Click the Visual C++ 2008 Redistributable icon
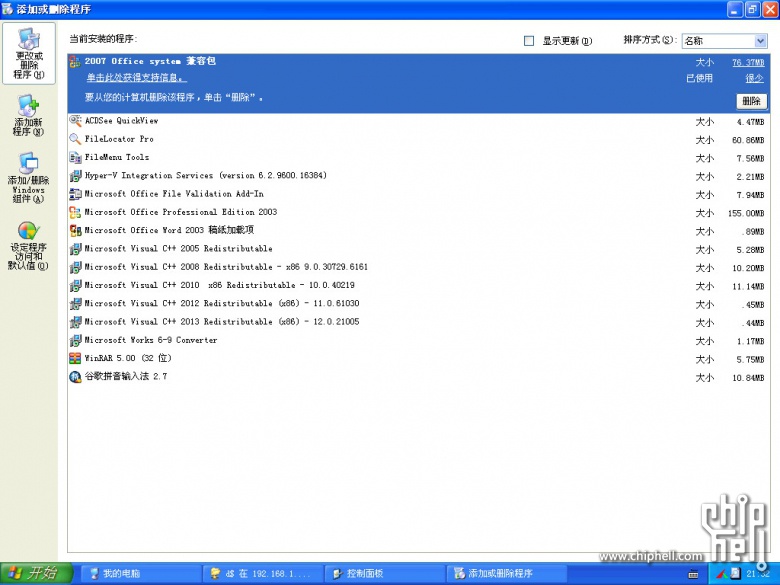 coord(75,267)
